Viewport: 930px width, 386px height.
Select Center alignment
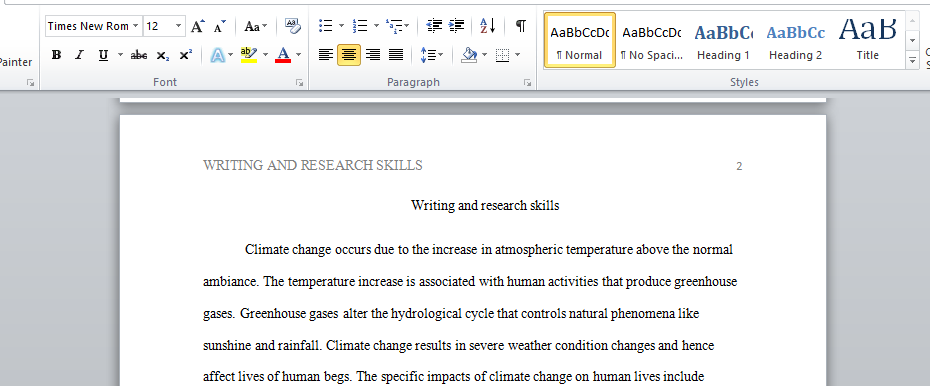[349, 55]
